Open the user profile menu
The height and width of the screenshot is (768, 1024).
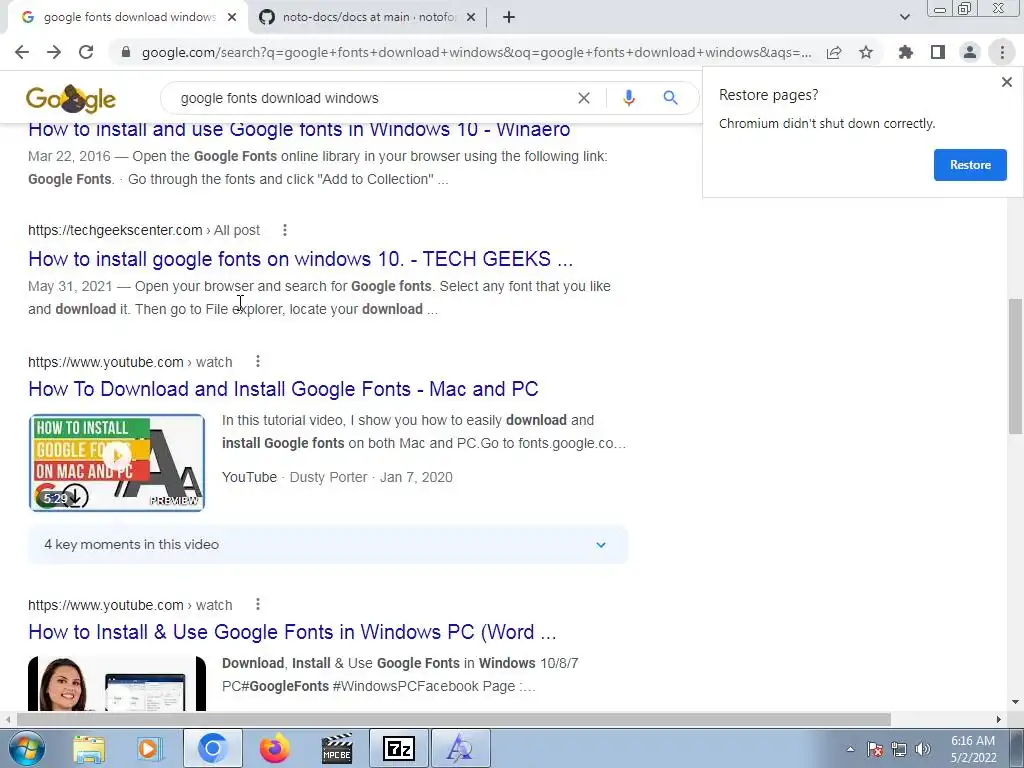coord(970,52)
